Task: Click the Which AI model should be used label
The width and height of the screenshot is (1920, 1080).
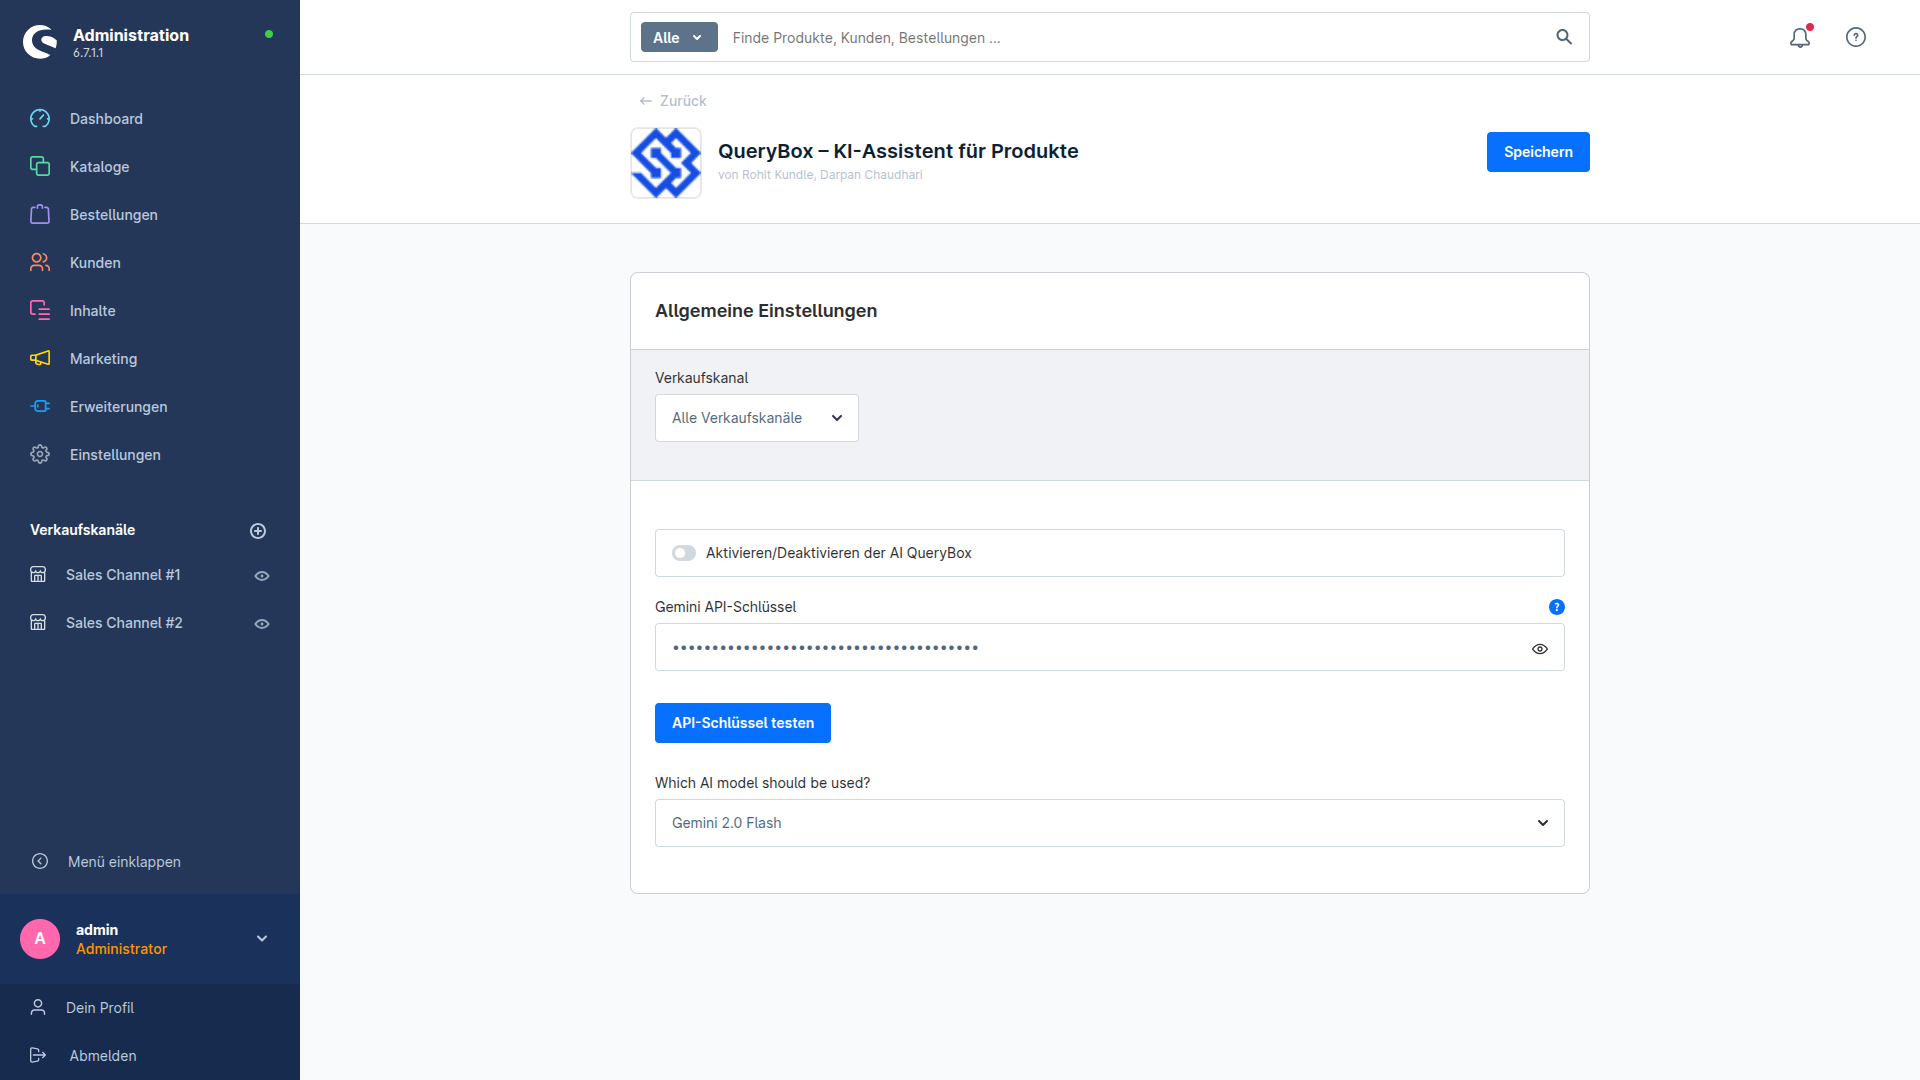Action: point(762,783)
